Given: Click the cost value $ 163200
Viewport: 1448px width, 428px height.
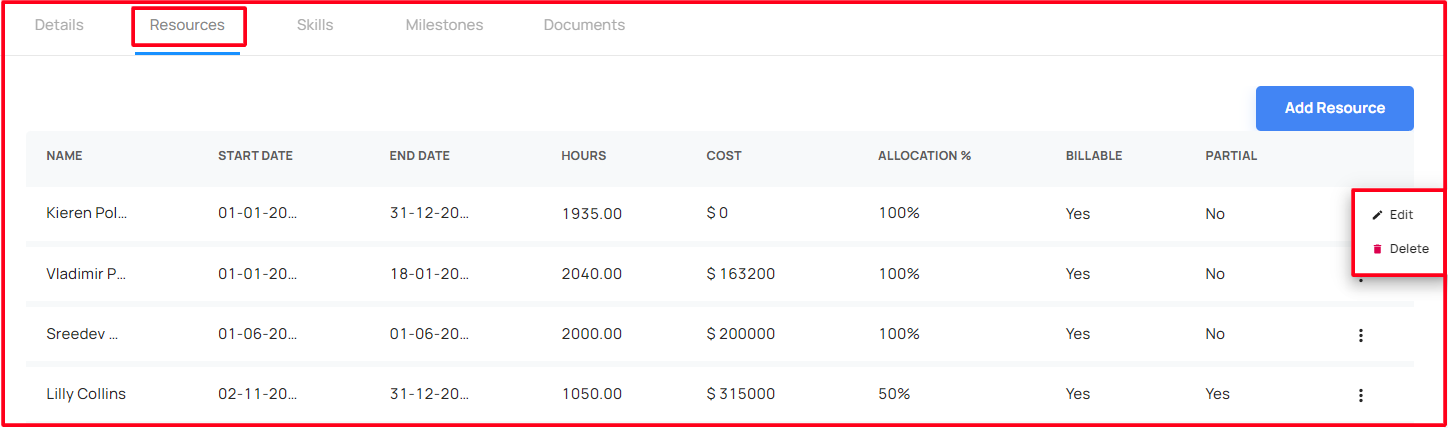Looking at the screenshot, I should [740, 274].
